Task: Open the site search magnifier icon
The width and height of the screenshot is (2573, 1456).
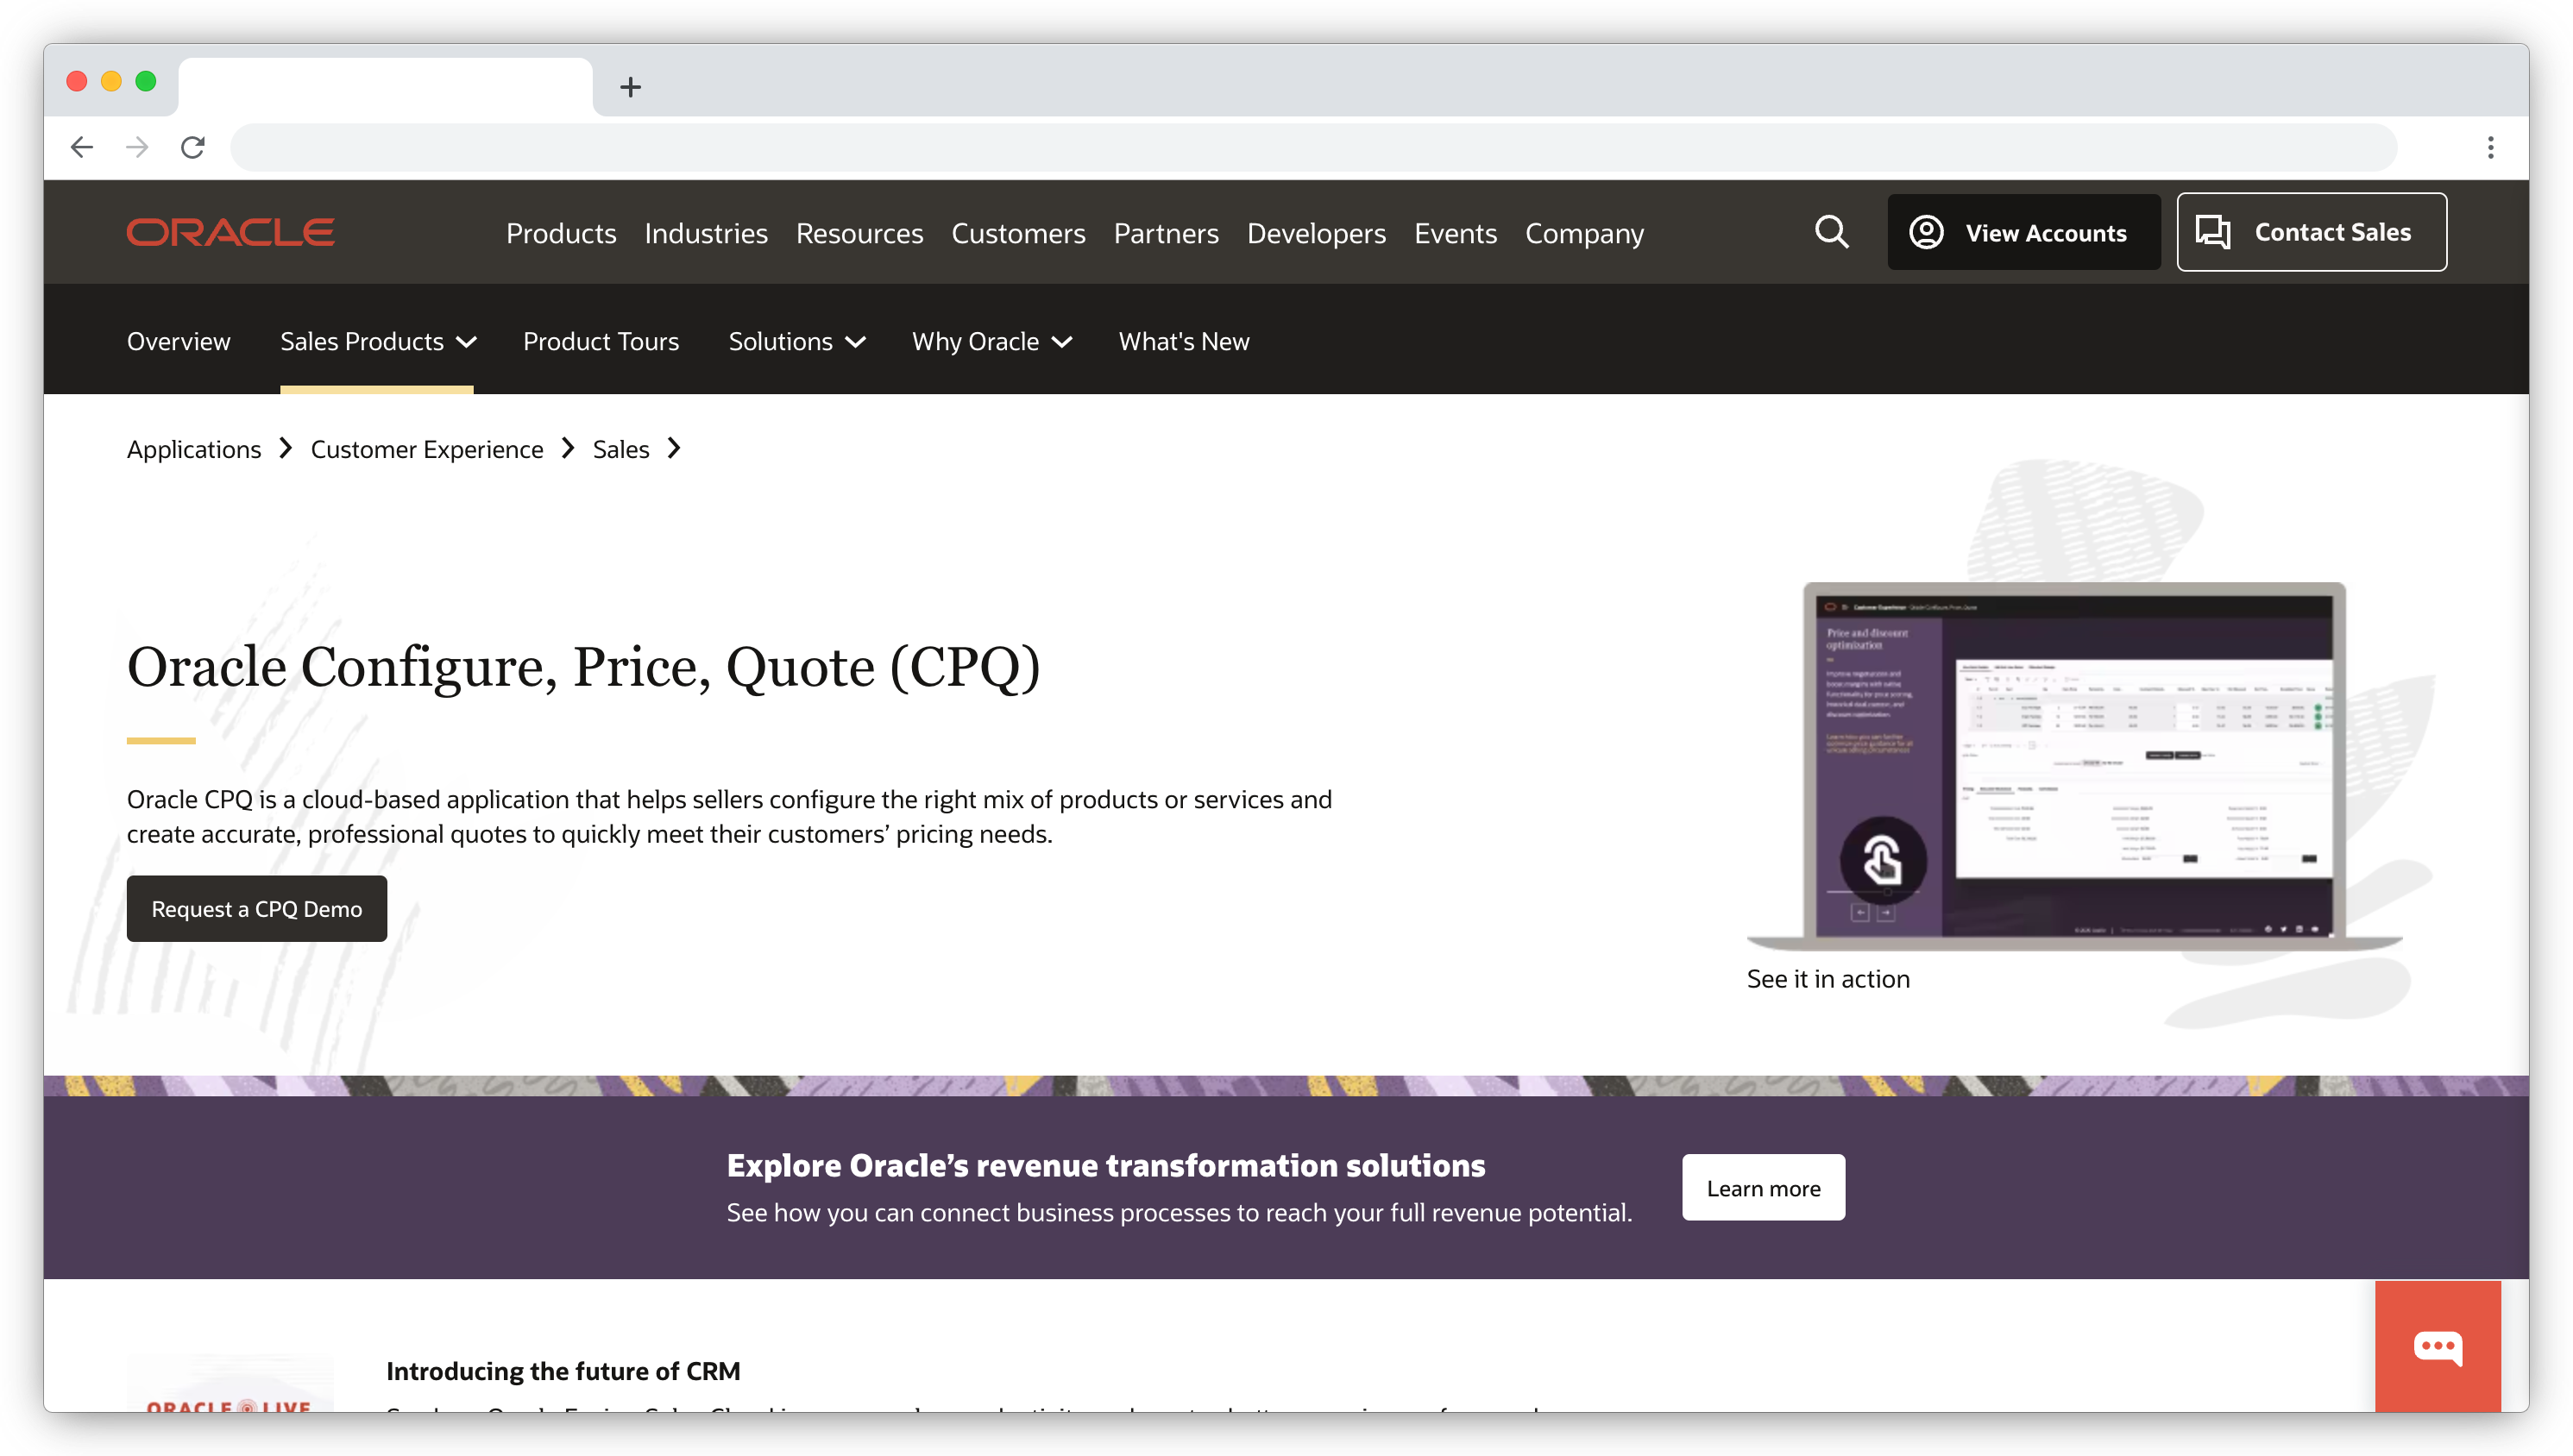Action: pos(1830,232)
